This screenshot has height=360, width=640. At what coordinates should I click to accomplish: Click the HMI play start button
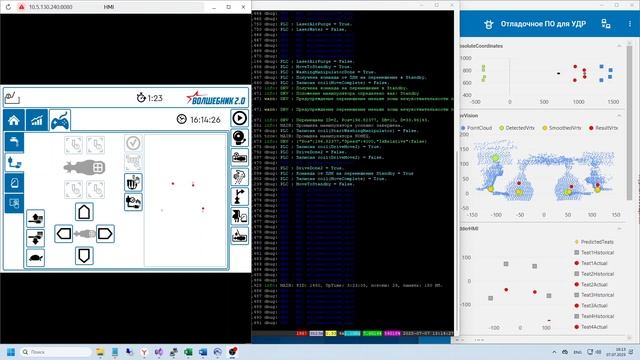coord(239,118)
